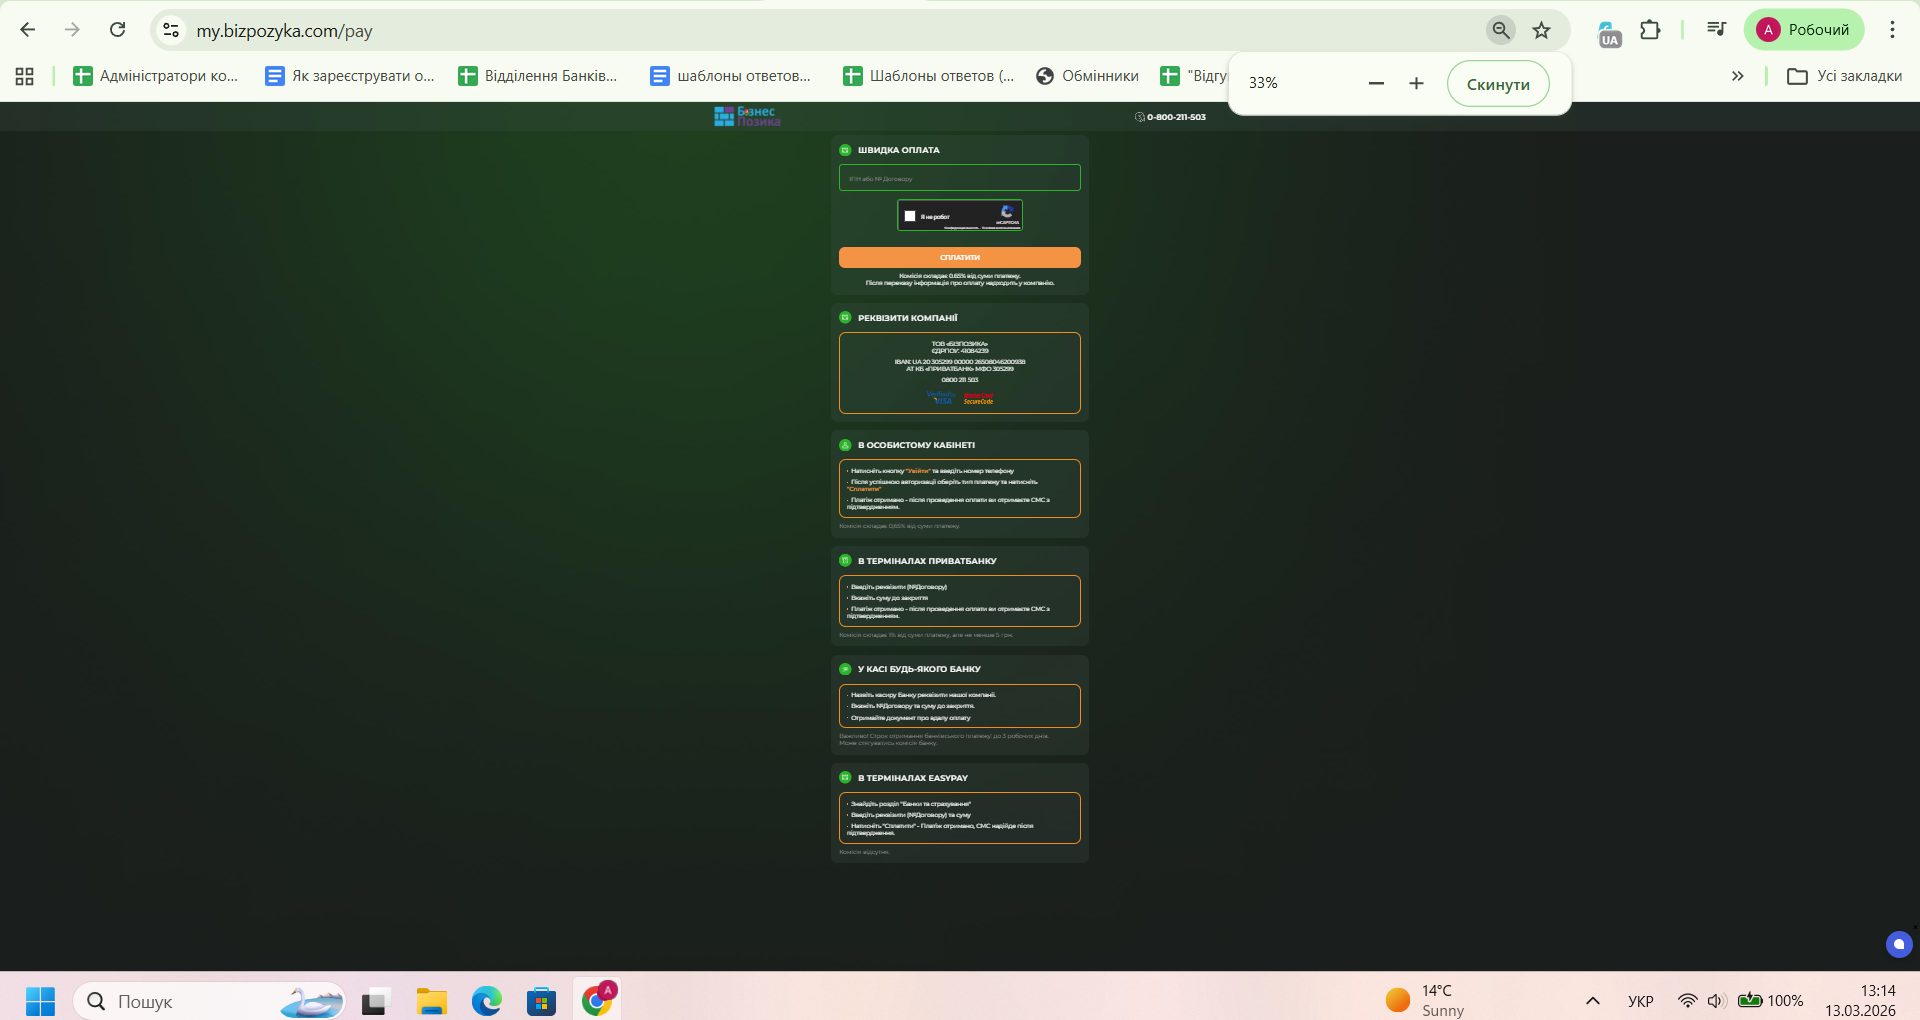Click the icon beside В ТЕРМІНАЛАХ ПРИВАТБАНКУ
The image size is (1920, 1020).
coord(845,561)
